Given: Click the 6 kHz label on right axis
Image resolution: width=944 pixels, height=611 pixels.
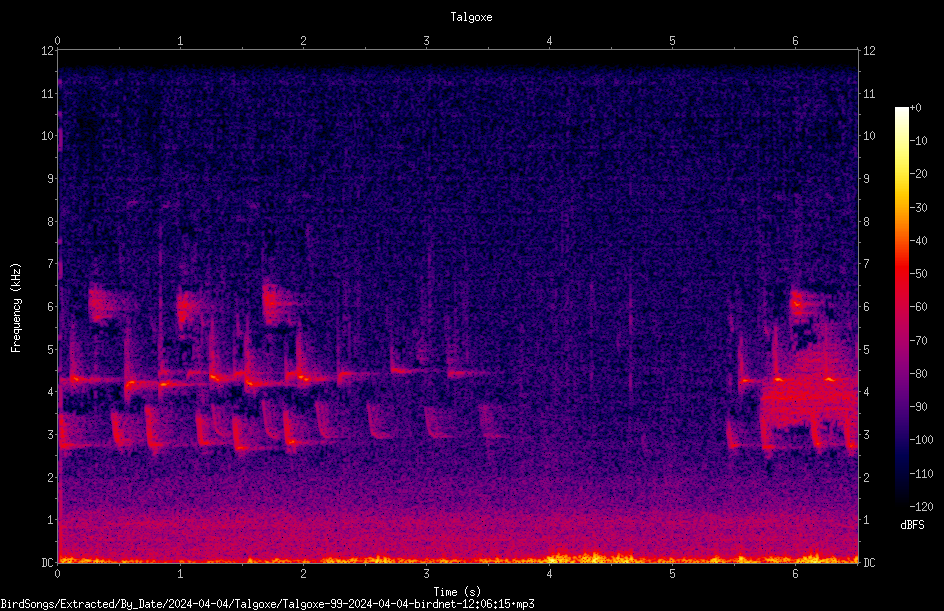Looking at the screenshot, I should click(866, 306).
